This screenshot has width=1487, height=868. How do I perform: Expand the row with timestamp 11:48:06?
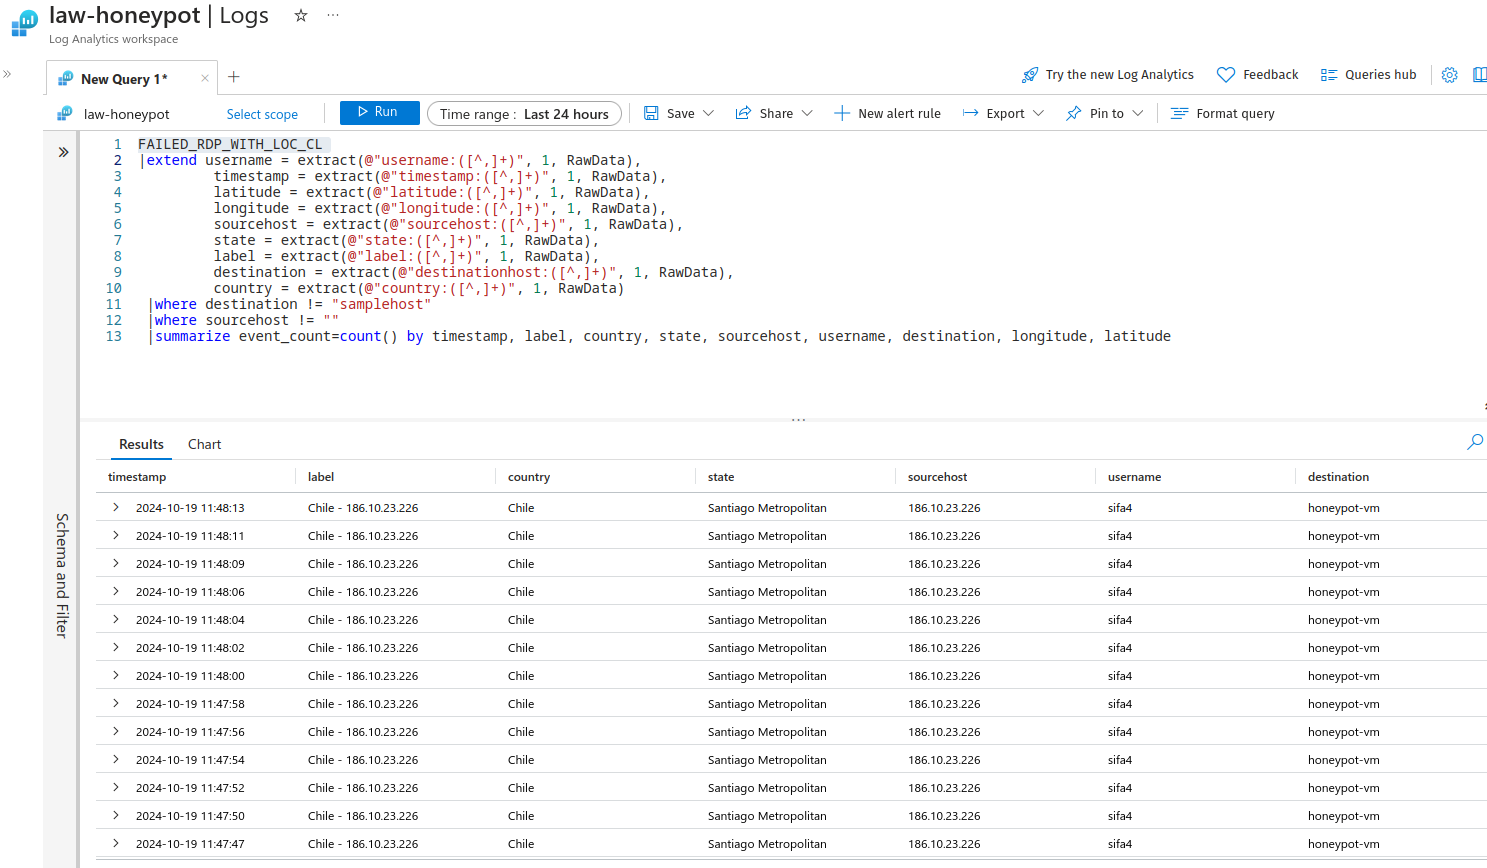pyautogui.click(x=116, y=591)
